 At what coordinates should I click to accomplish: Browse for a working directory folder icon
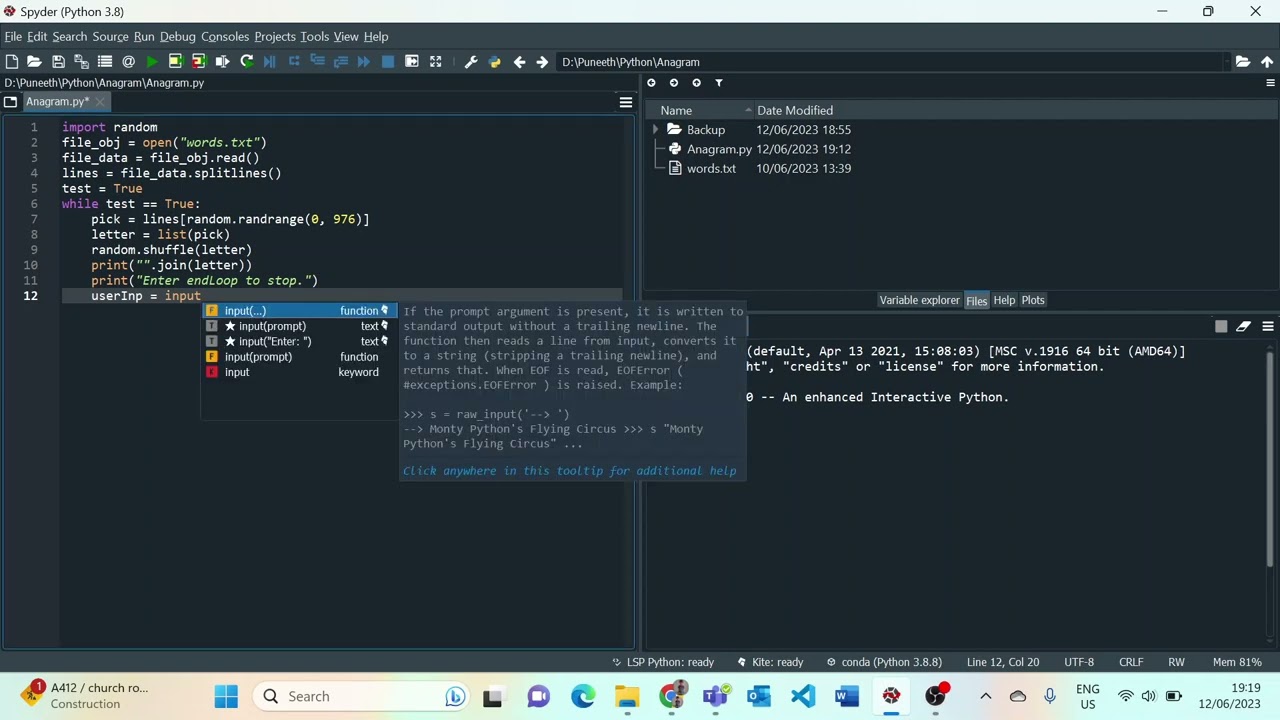1243,62
